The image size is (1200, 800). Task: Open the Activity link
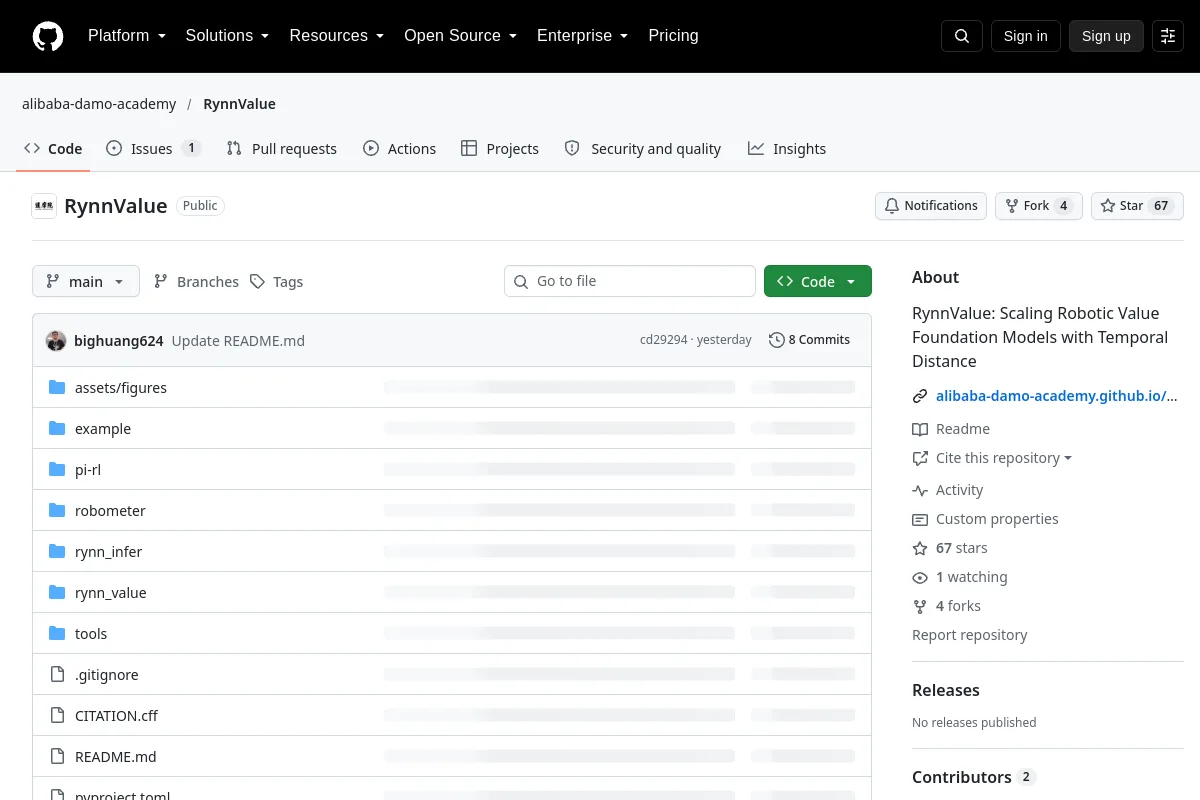[948, 490]
